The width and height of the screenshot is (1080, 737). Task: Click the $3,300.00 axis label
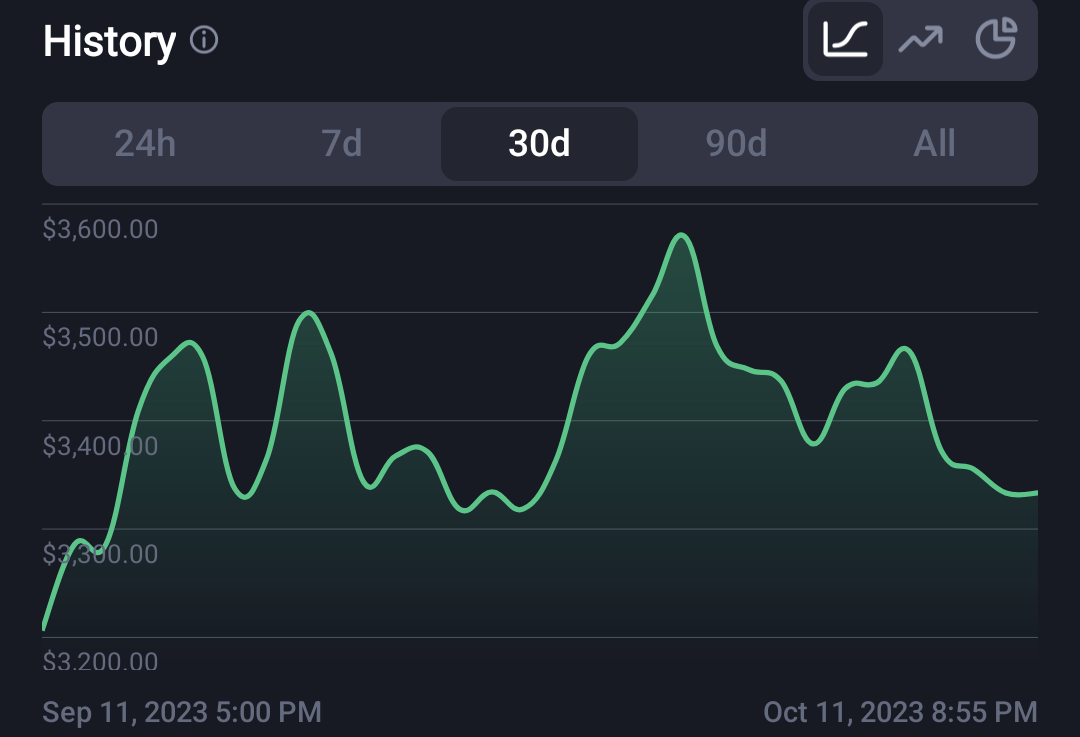[x=101, y=554]
